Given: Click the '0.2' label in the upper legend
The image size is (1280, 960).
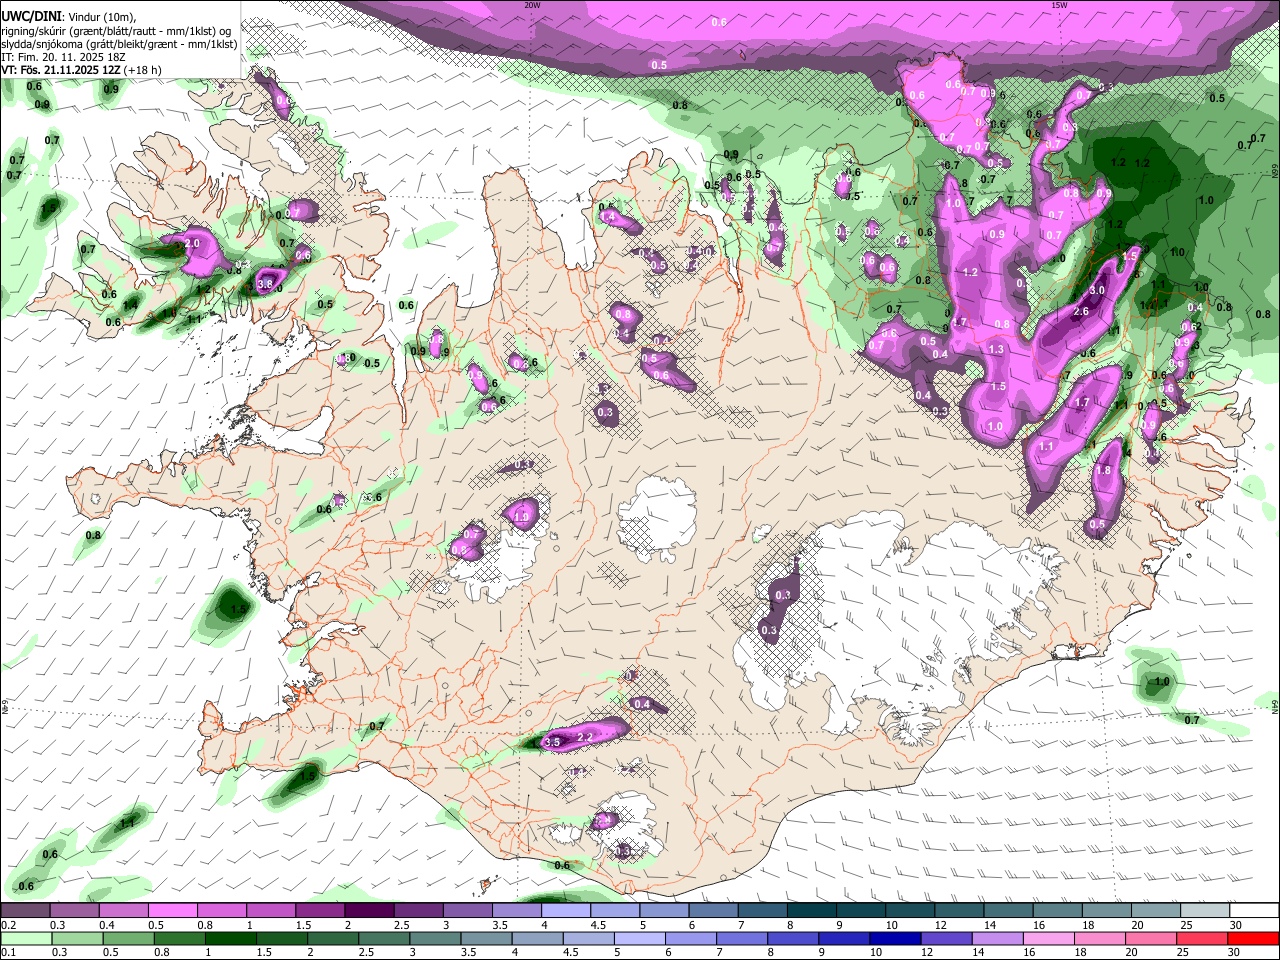Looking at the screenshot, I should 8,925.
